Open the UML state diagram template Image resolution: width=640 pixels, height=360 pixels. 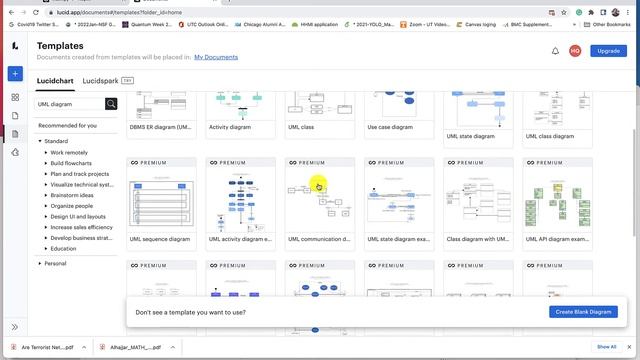[478, 119]
